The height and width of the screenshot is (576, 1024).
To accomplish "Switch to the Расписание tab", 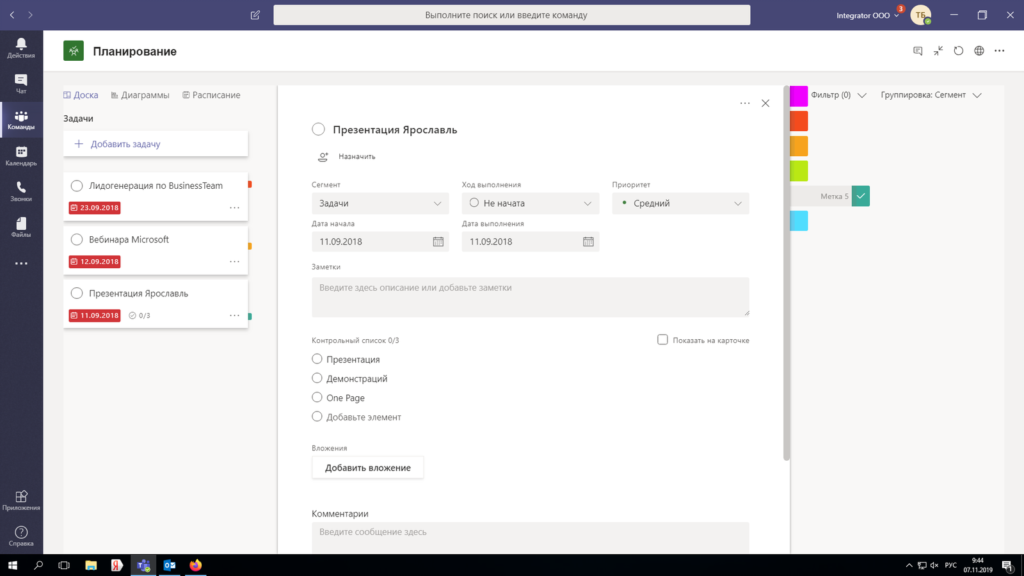I will tap(211, 95).
